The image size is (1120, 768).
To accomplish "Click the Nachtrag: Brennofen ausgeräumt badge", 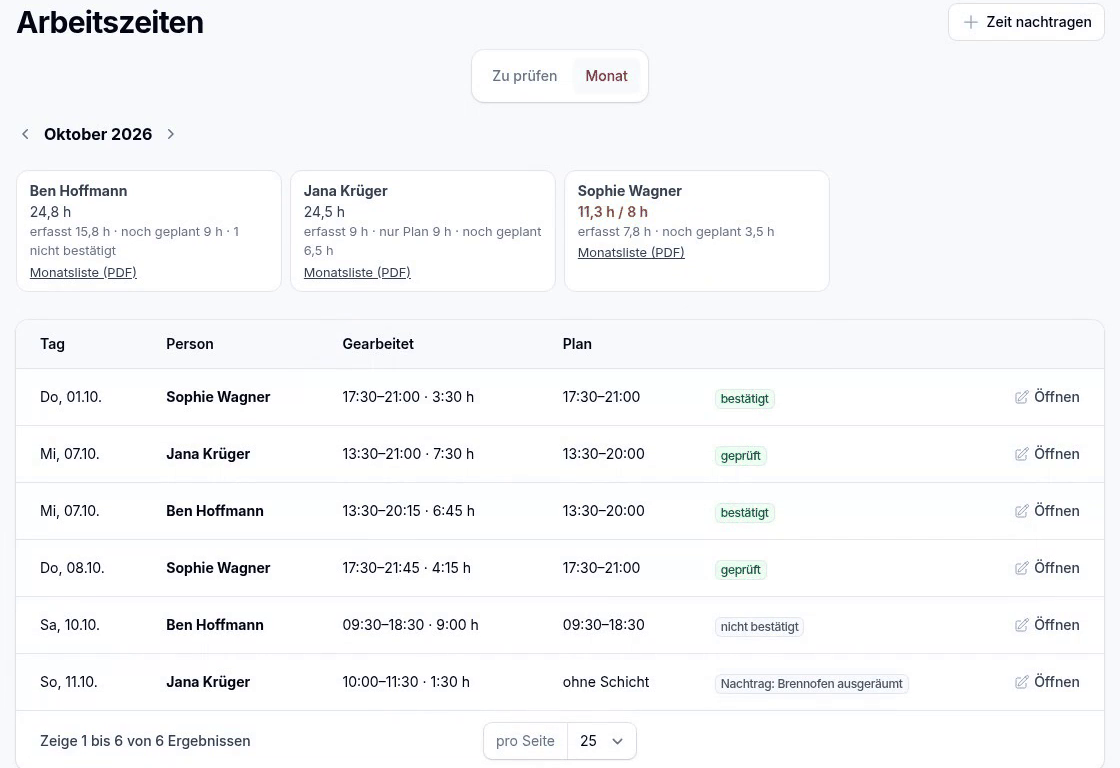I will coord(811,684).
